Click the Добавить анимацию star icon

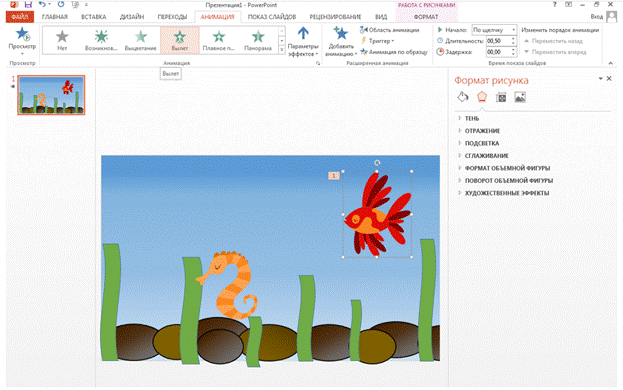coord(340,33)
